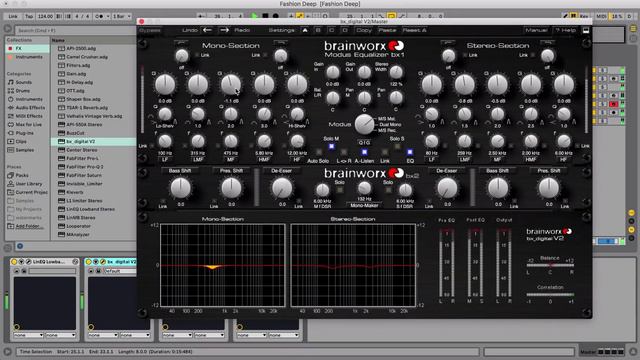Click the Tap tempo button

point(29,16)
